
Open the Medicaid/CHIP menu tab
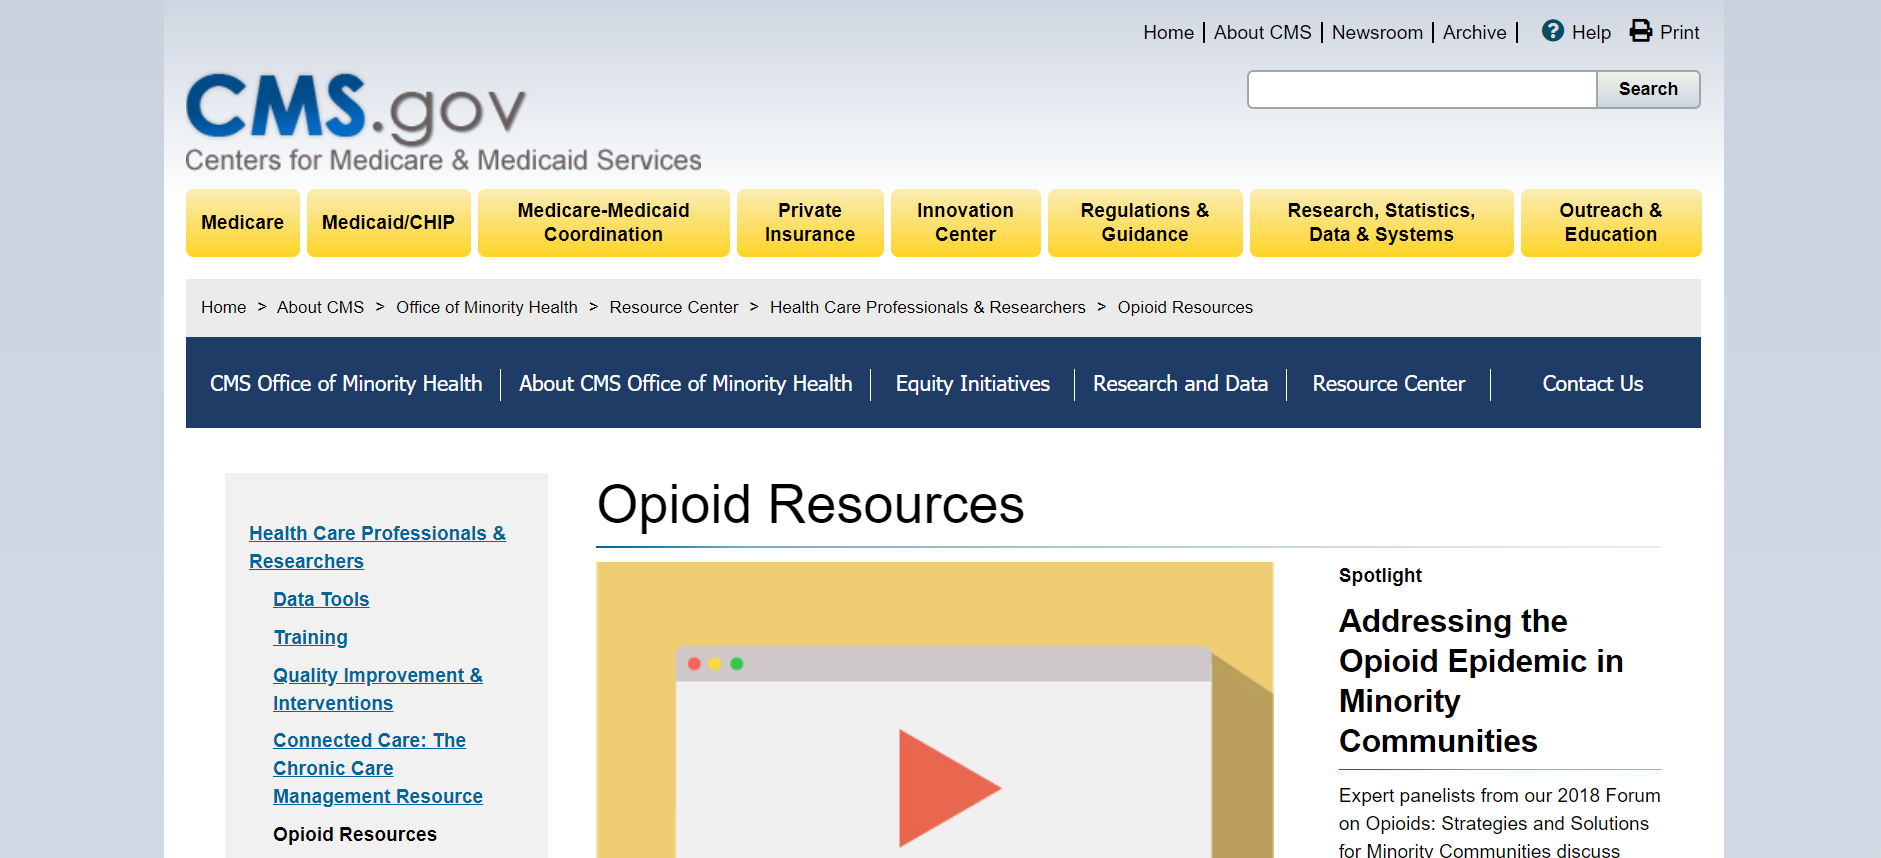(x=388, y=223)
